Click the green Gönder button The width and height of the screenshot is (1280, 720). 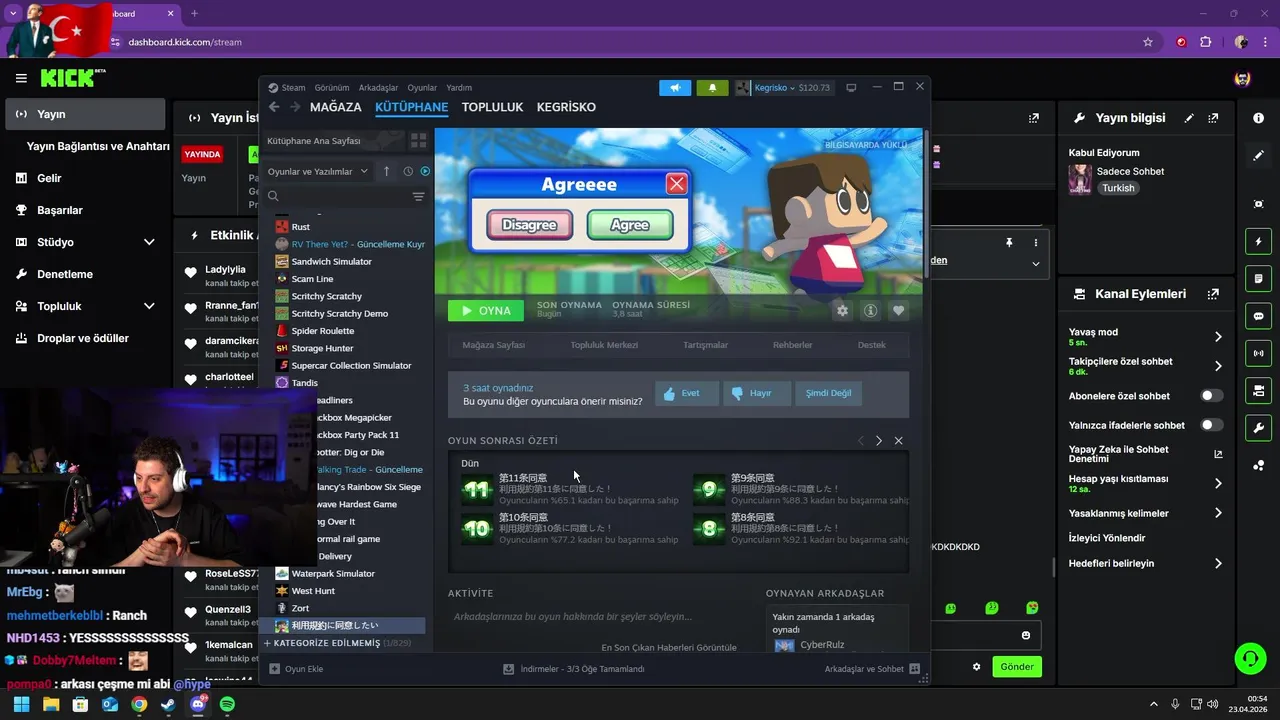coord(1017,667)
